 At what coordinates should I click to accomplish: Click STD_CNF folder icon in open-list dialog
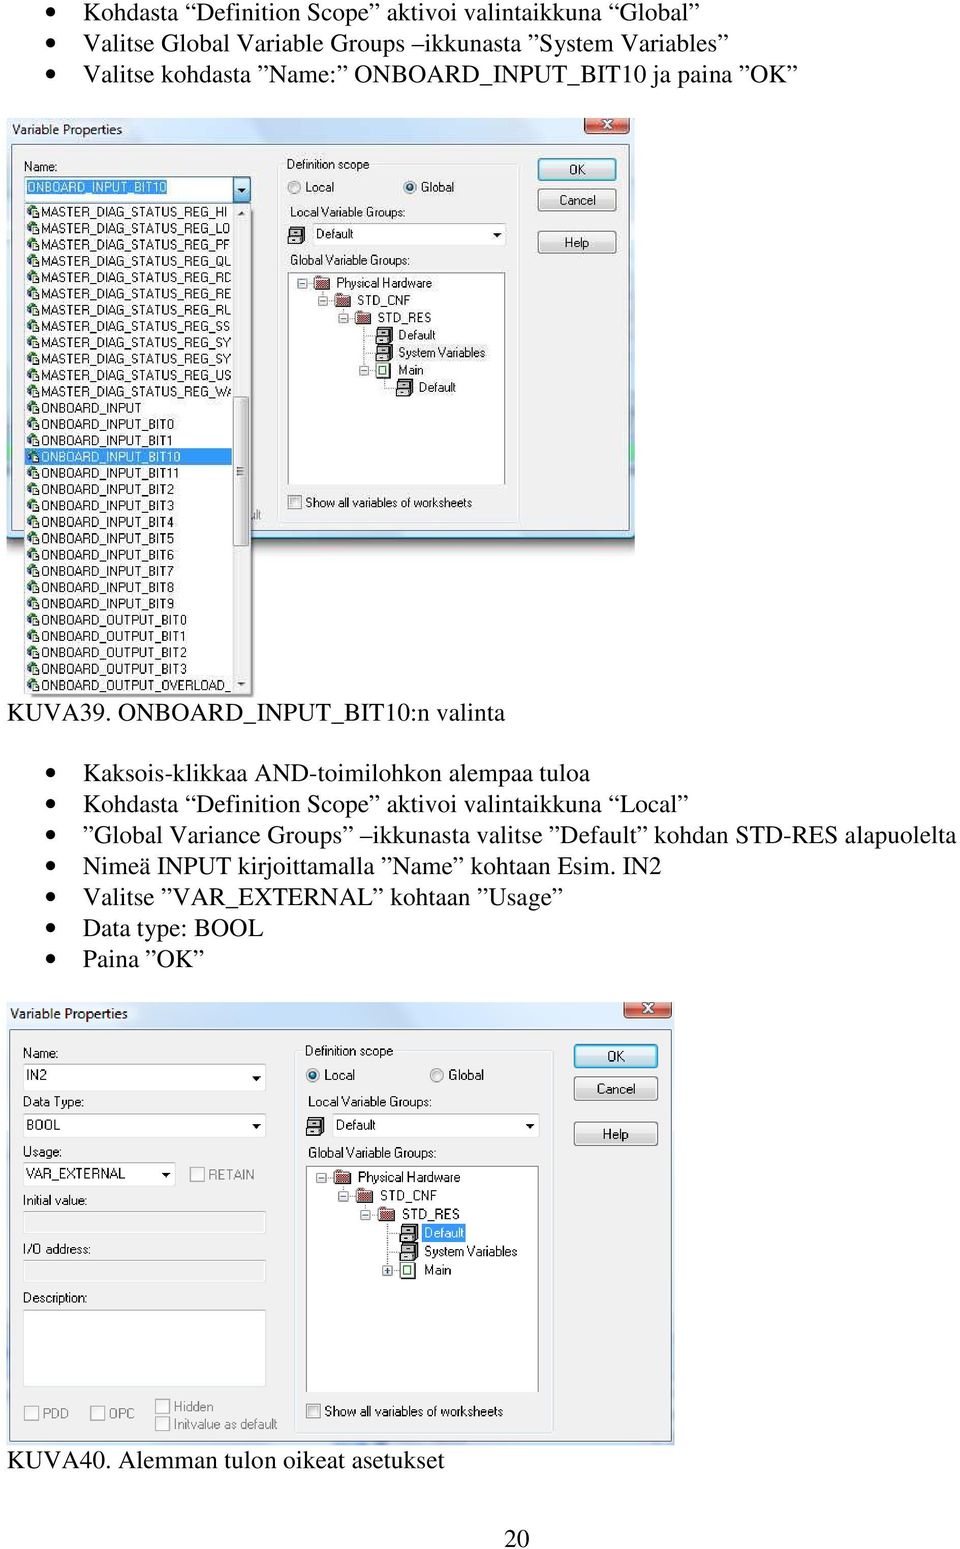(x=343, y=300)
